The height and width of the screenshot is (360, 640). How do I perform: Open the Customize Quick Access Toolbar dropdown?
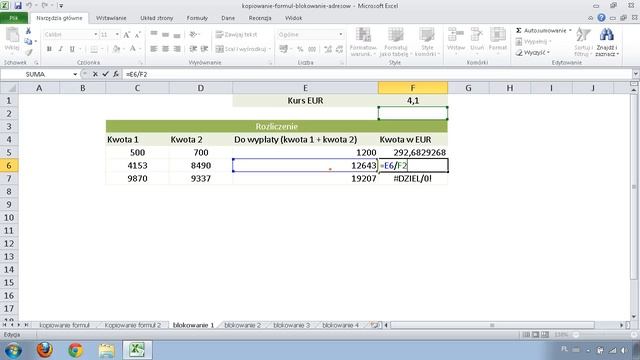click(61, 6)
